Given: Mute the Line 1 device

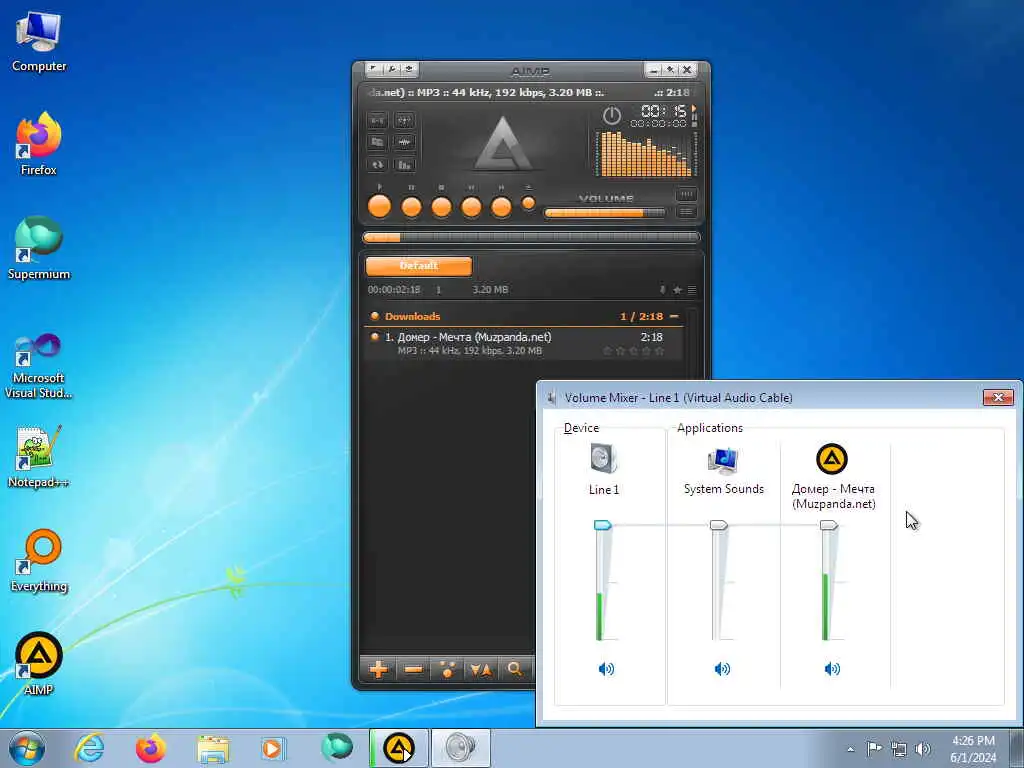Looking at the screenshot, I should pyautogui.click(x=606, y=669).
